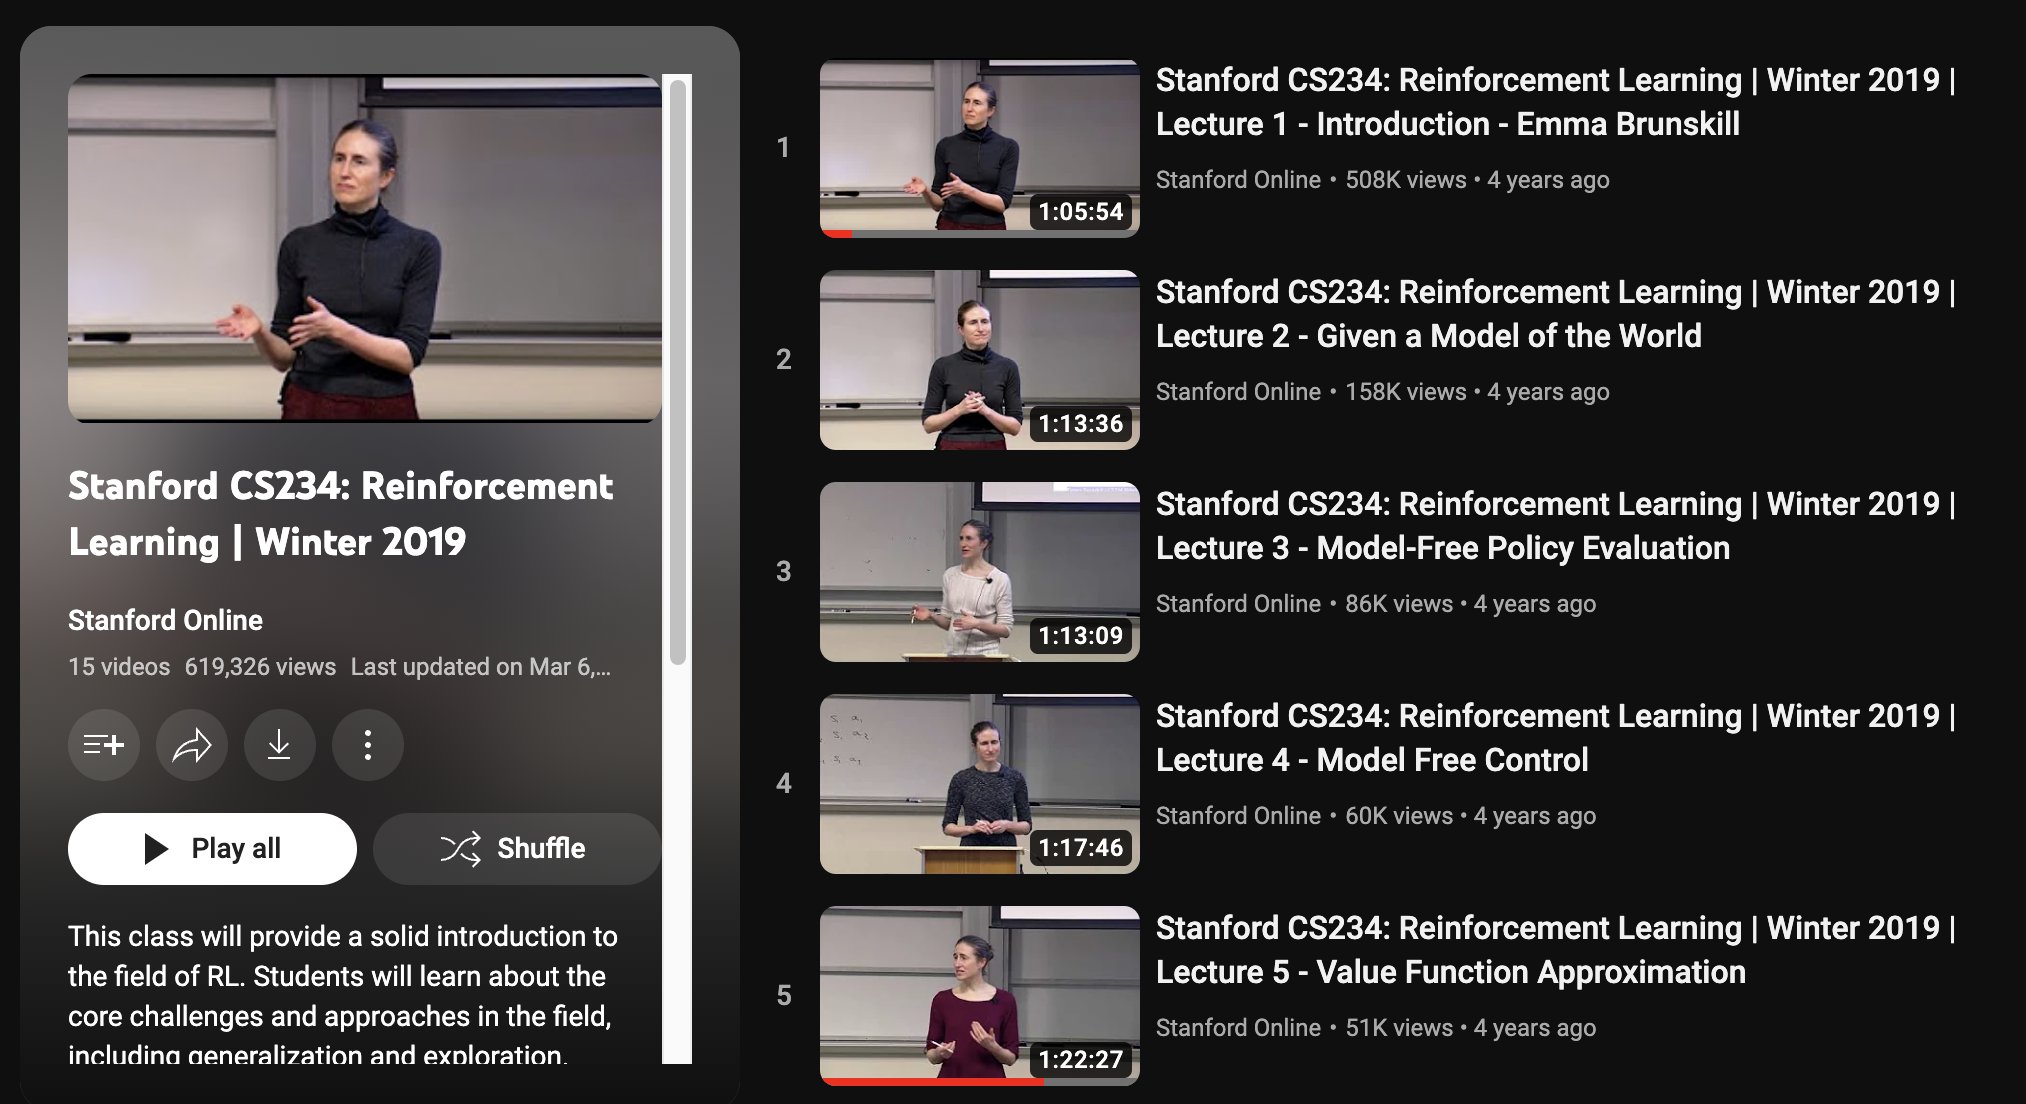This screenshot has width=2026, height=1104.
Task: Click the red watch progress bar on Lecture 5
Action: click(x=932, y=1082)
